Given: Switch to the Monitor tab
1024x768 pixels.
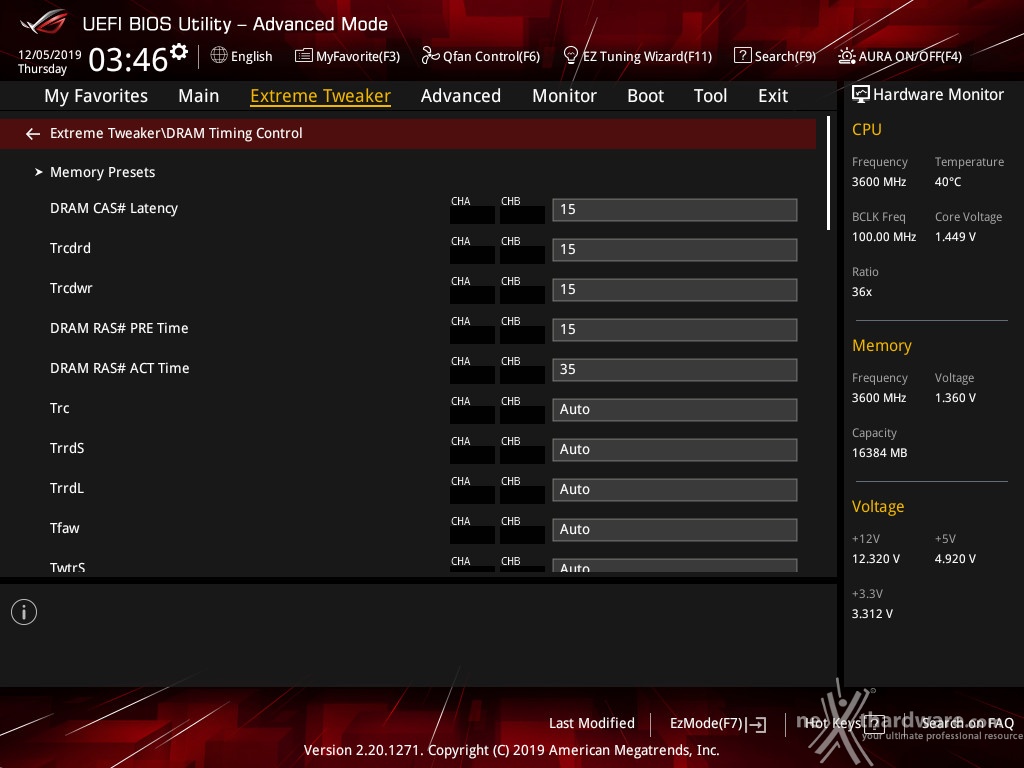Looking at the screenshot, I should 564,96.
